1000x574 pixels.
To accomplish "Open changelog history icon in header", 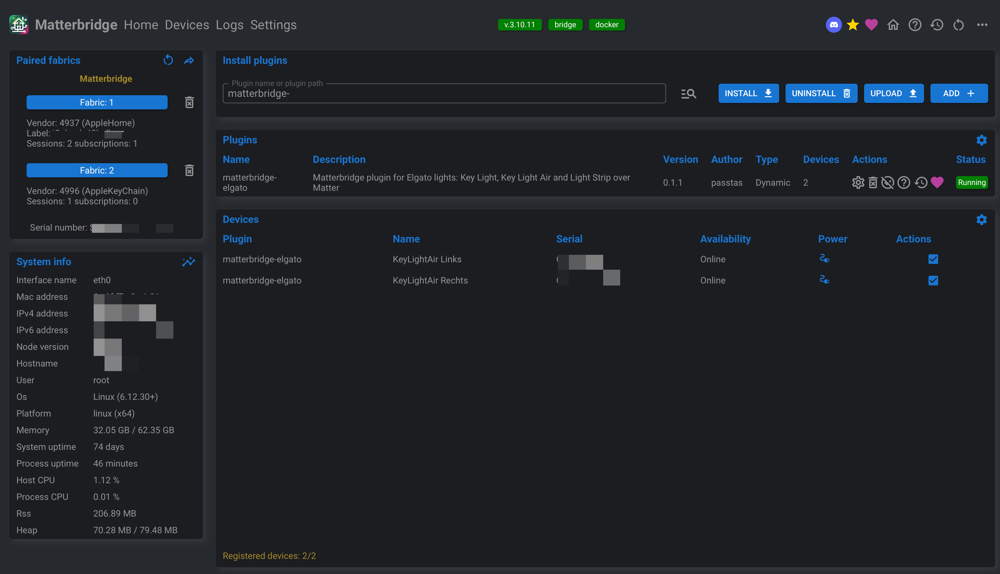I will [936, 25].
